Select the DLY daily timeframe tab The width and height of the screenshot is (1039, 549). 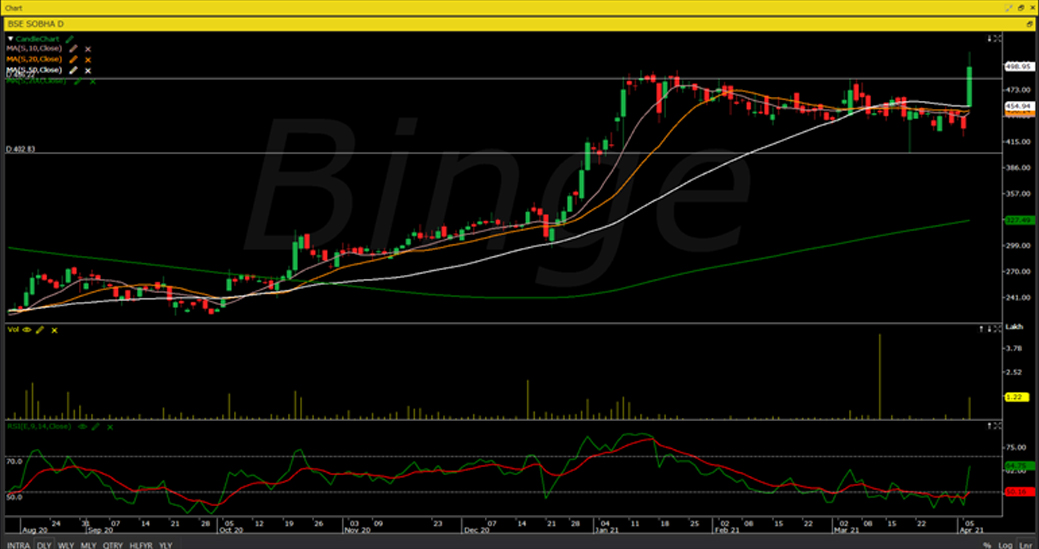(44, 544)
